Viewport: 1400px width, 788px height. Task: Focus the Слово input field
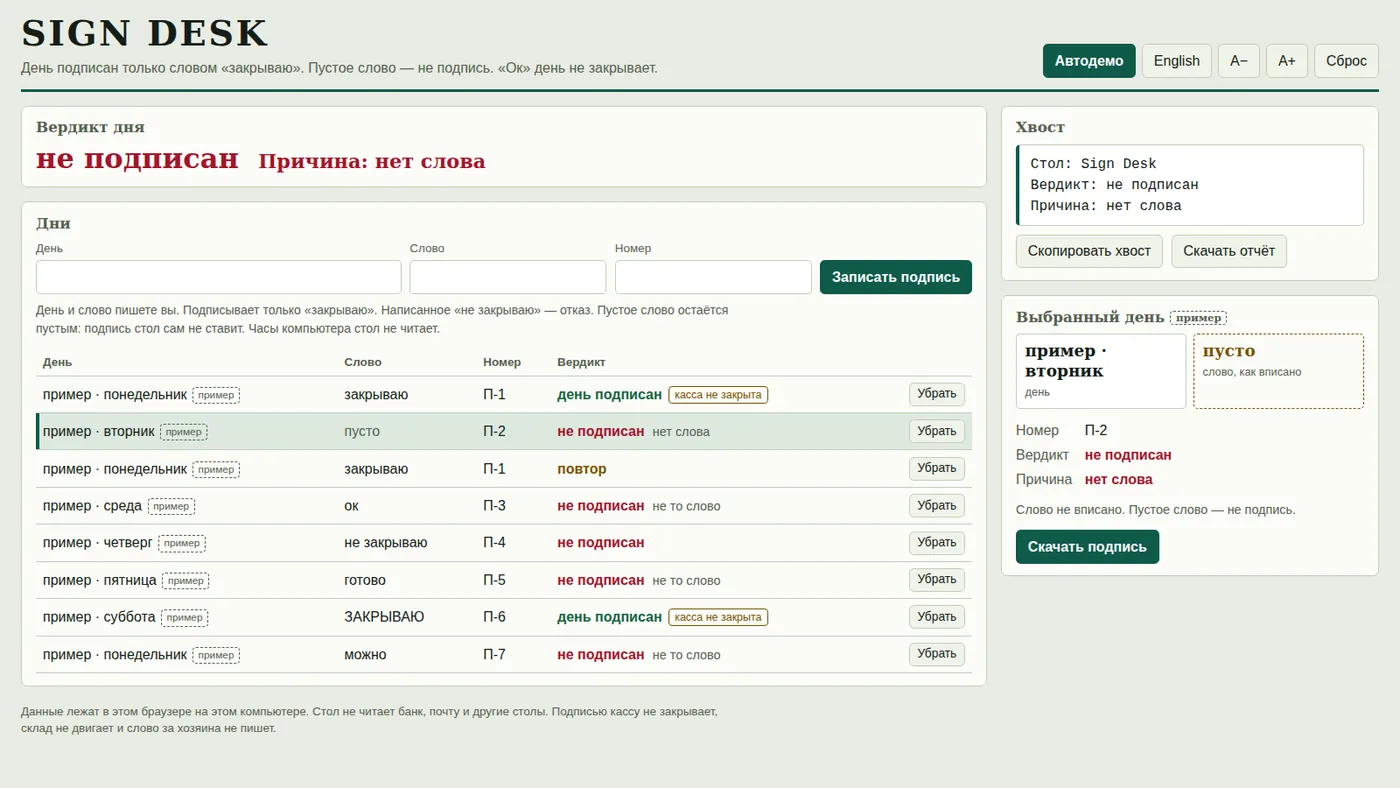[508, 277]
